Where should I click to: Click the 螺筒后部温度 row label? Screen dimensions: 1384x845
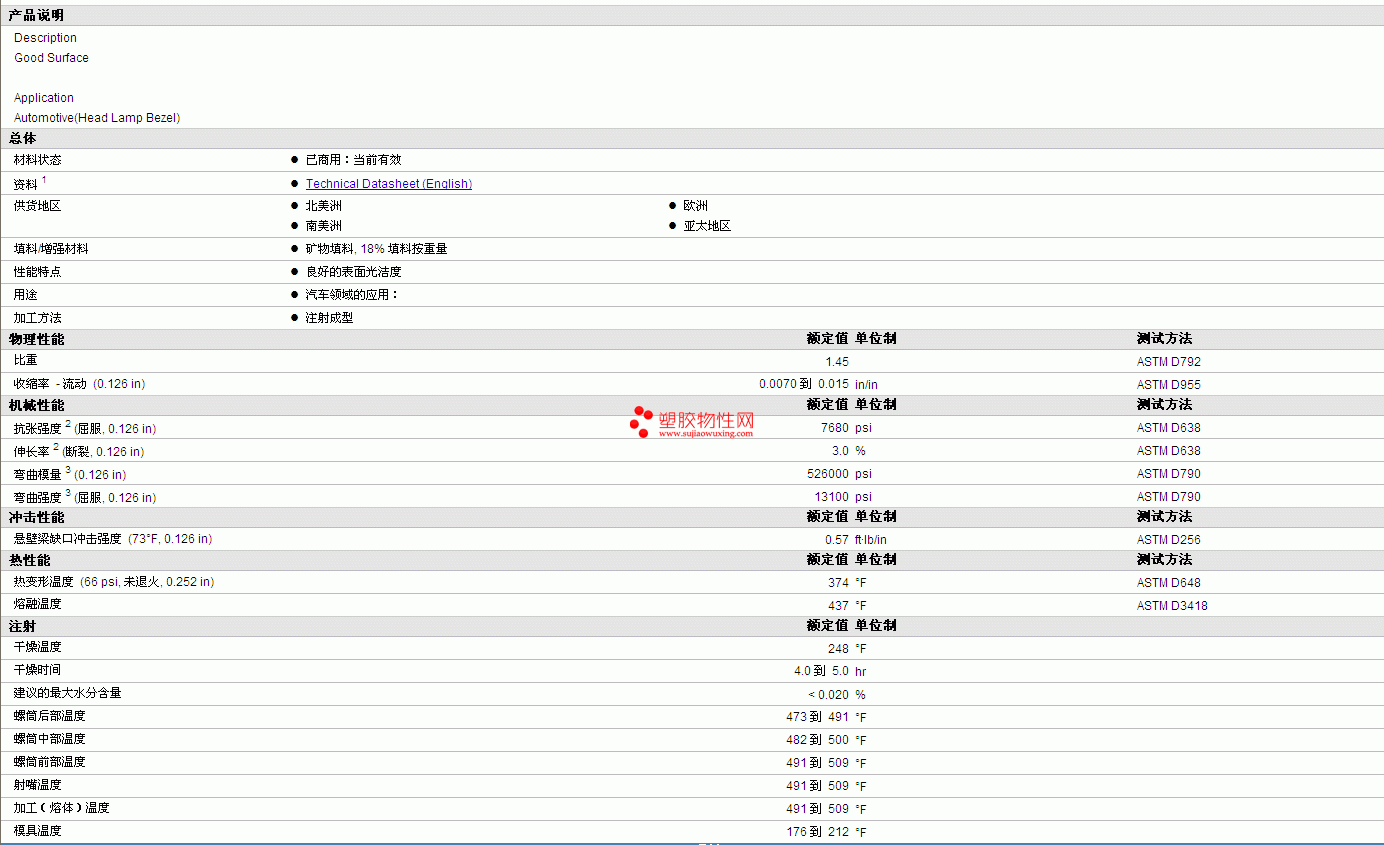pos(50,716)
